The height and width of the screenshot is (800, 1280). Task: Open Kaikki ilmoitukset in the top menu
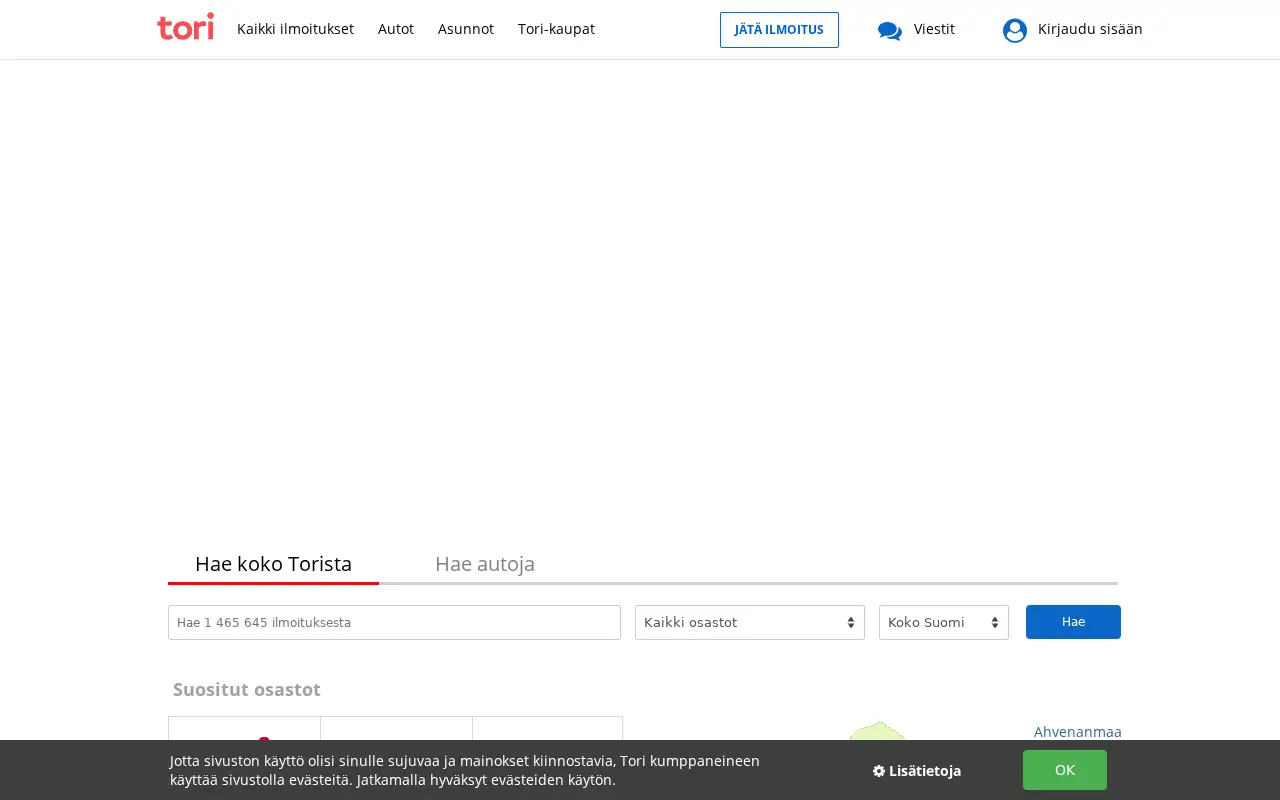coord(295,29)
